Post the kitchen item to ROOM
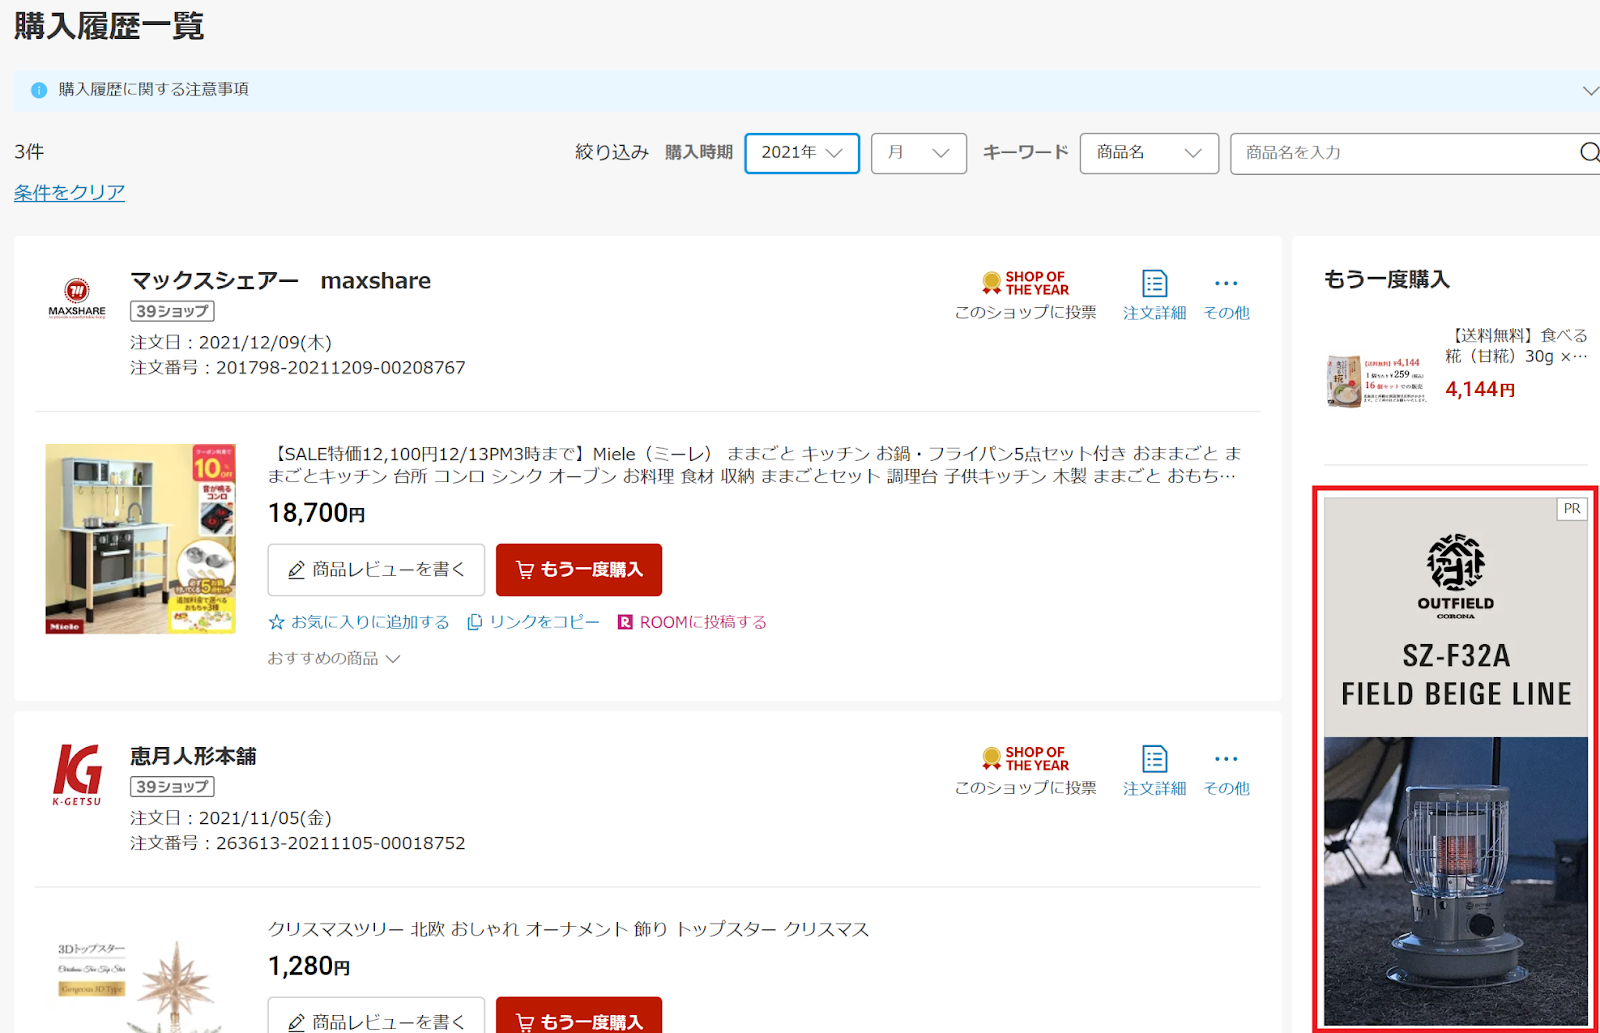The height and width of the screenshot is (1033, 1600). click(x=692, y=622)
